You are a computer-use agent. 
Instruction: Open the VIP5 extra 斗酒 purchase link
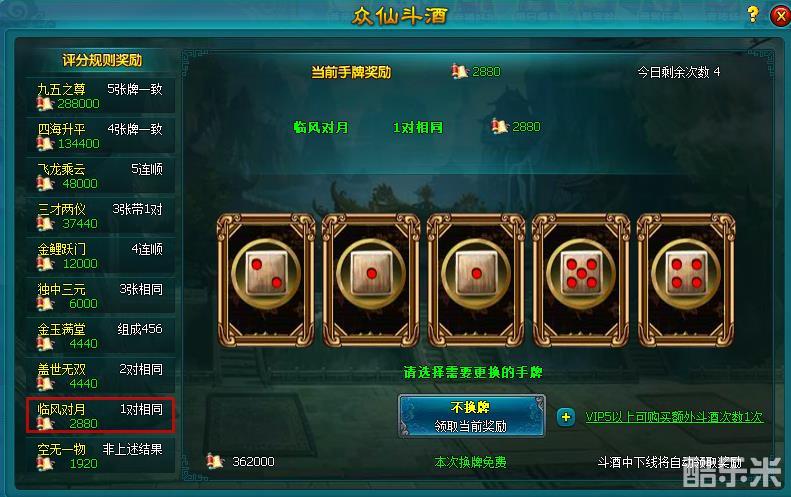(x=674, y=417)
